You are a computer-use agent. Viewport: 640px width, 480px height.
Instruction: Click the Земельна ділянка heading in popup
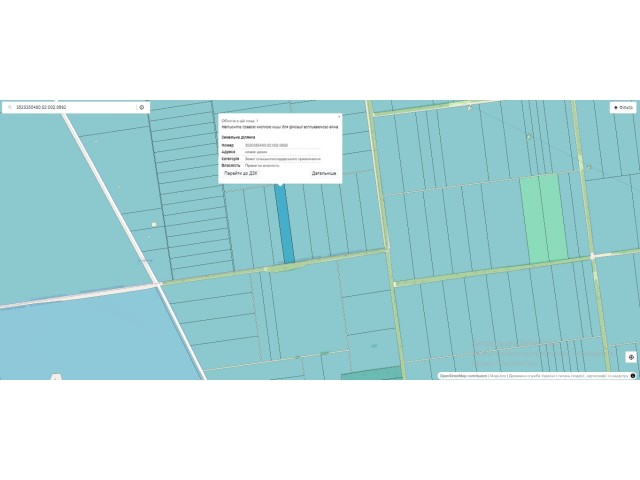pyautogui.click(x=238, y=138)
